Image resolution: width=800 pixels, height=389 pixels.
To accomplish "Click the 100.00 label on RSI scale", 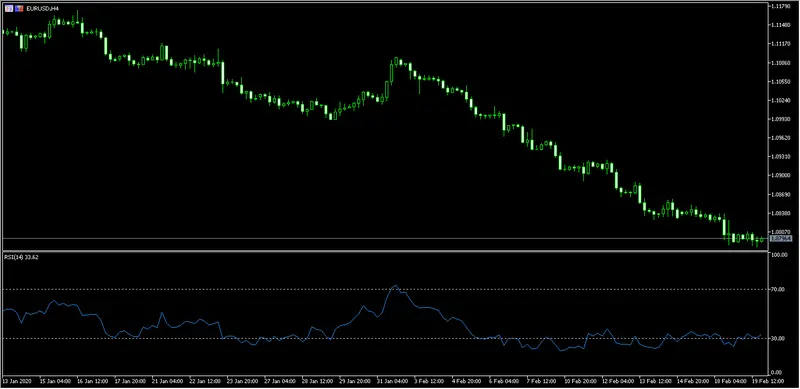I will (x=779, y=255).
